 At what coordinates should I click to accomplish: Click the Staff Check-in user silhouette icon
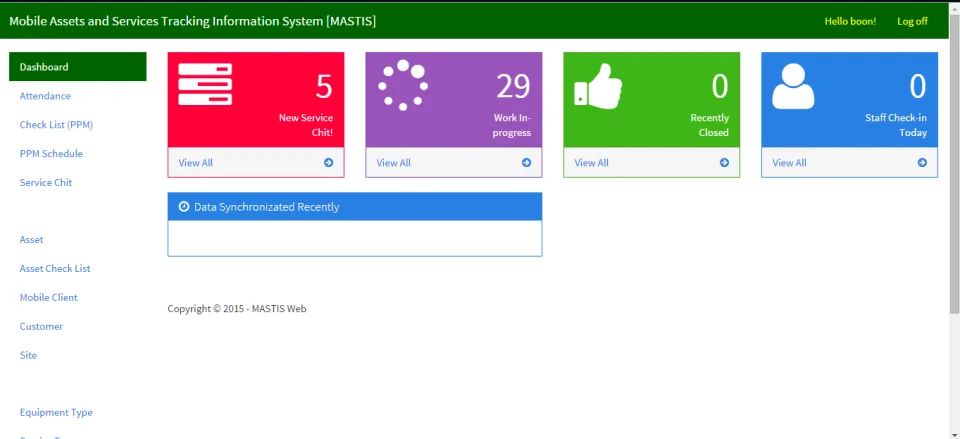click(x=793, y=86)
